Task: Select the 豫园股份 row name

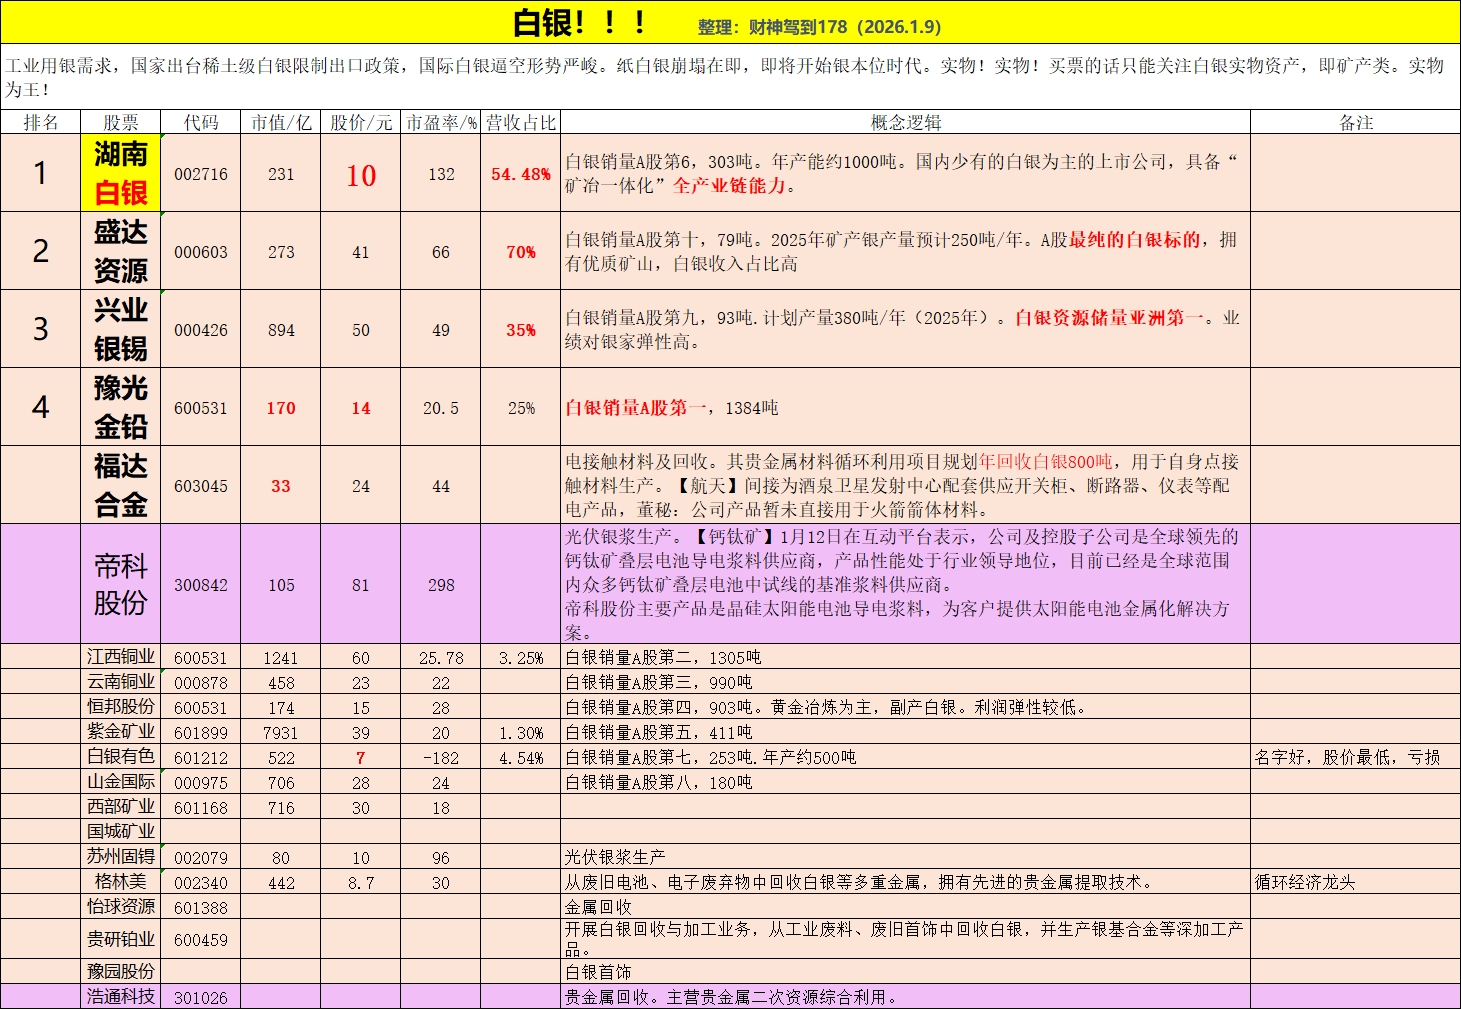Action: tap(121, 971)
